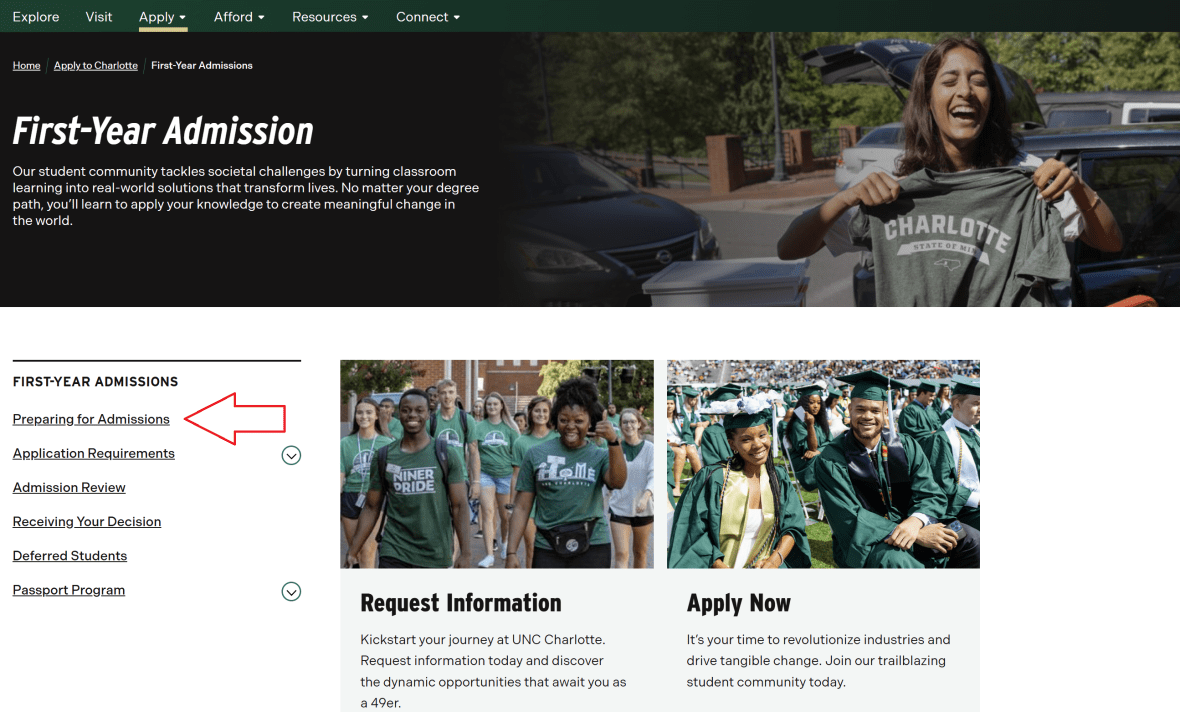Select the Deferred Students link
The height and width of the screenshot is (712, 1180).
70,555
